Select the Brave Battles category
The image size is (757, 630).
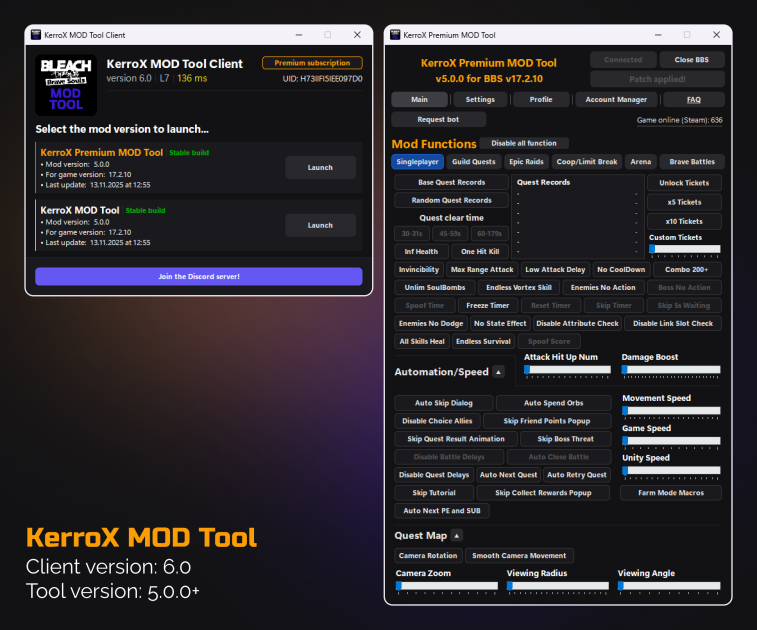point(692,162)
